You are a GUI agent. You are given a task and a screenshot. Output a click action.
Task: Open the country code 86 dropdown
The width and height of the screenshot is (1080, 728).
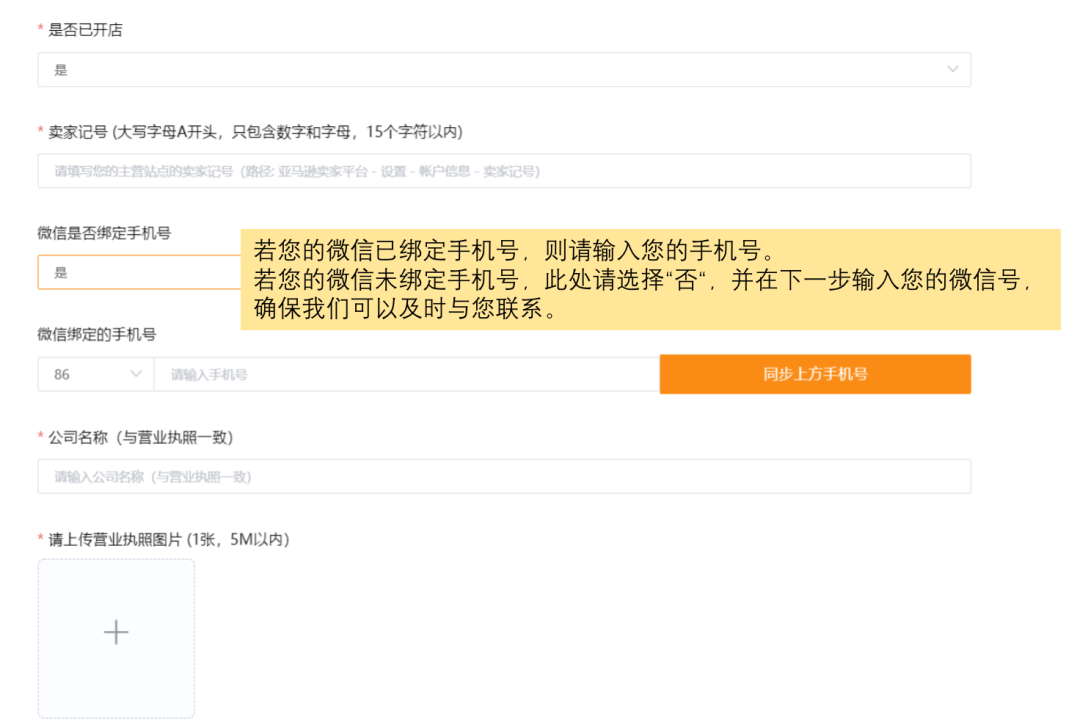coord(95,374)
